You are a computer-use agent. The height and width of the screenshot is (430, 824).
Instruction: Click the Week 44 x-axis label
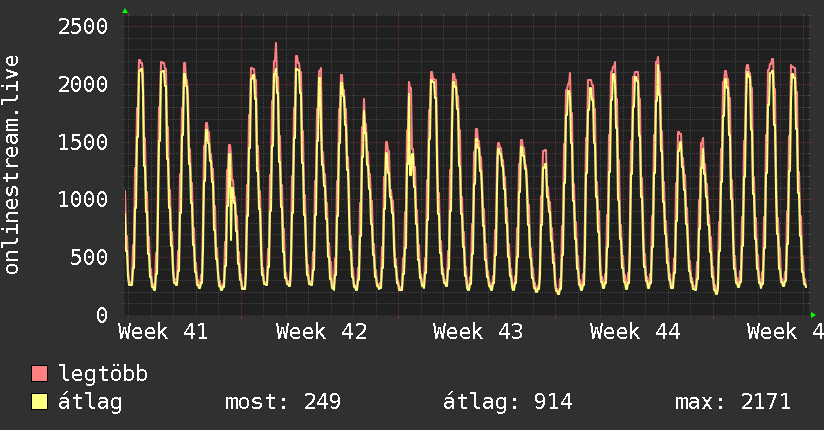(x=635, y=332)
